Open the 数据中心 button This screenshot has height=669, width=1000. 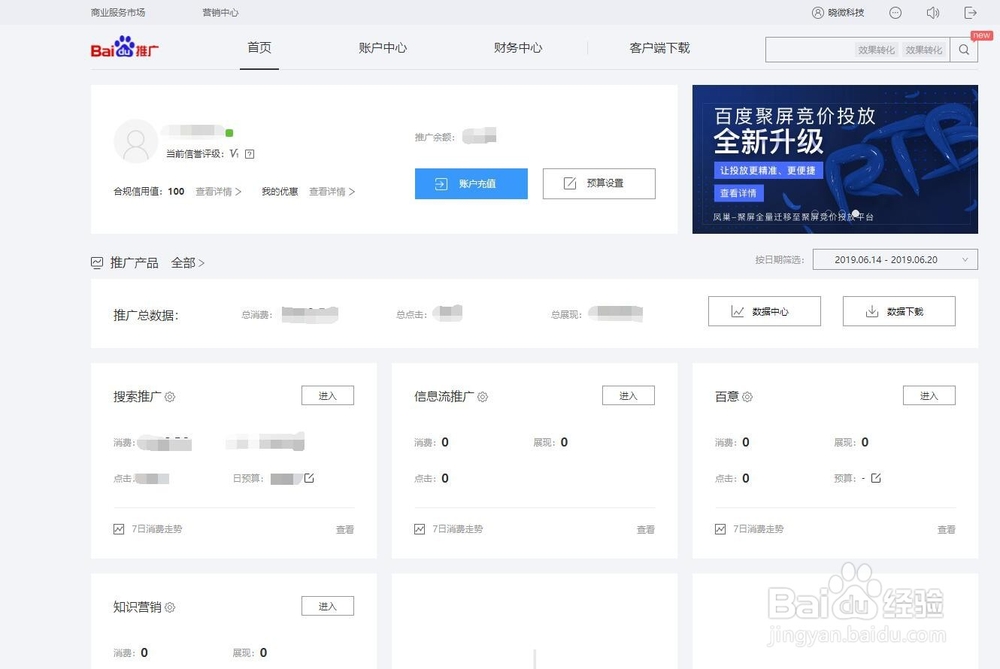764,311
